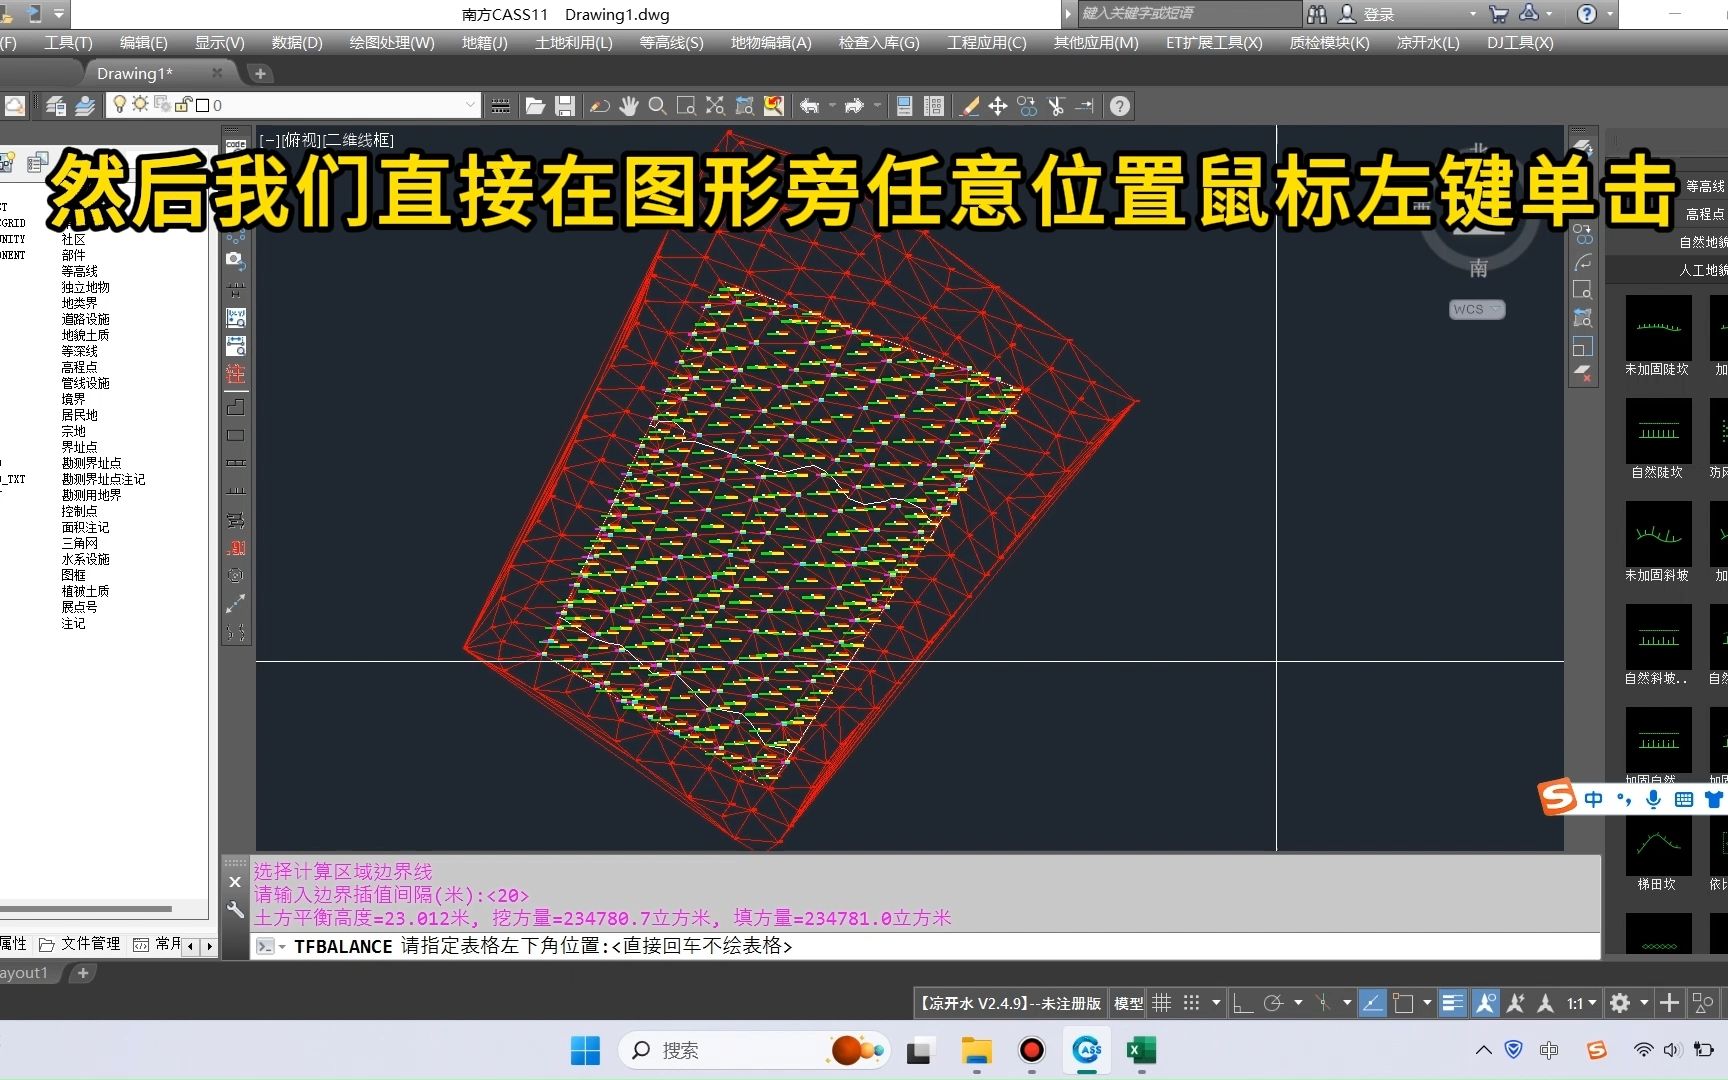Expand polar tracking angle dropdown arrow
This screenshot has width=1728, height=1080.
1298,1003
